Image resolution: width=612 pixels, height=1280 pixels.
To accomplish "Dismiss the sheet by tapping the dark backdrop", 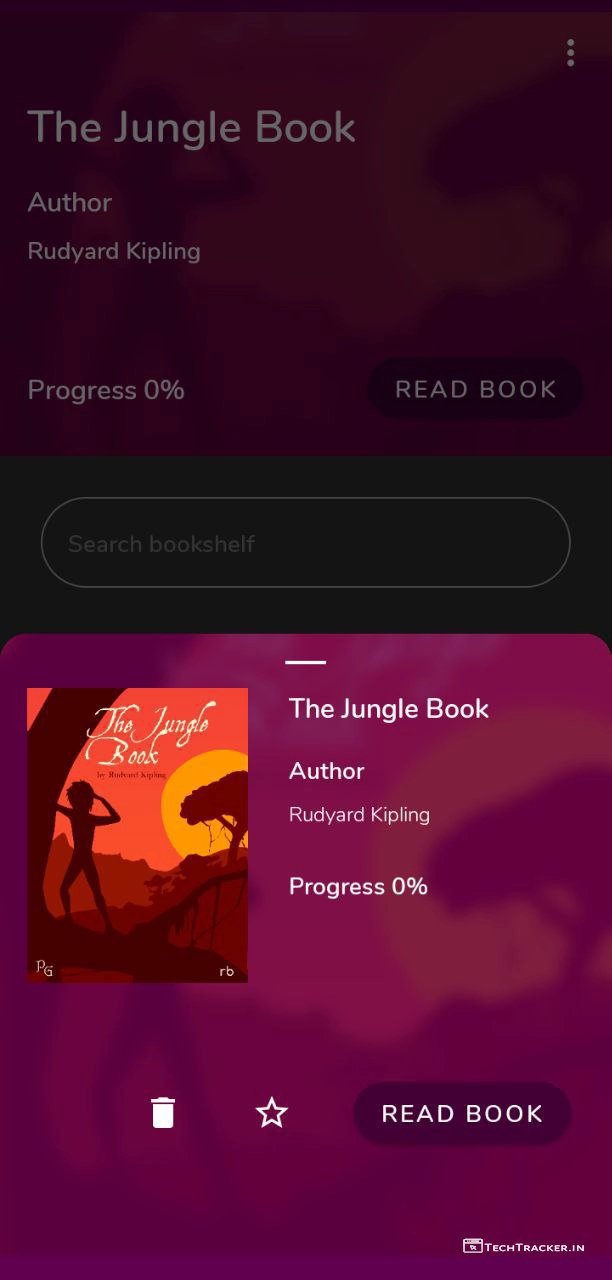I will (x=305, y=610).
